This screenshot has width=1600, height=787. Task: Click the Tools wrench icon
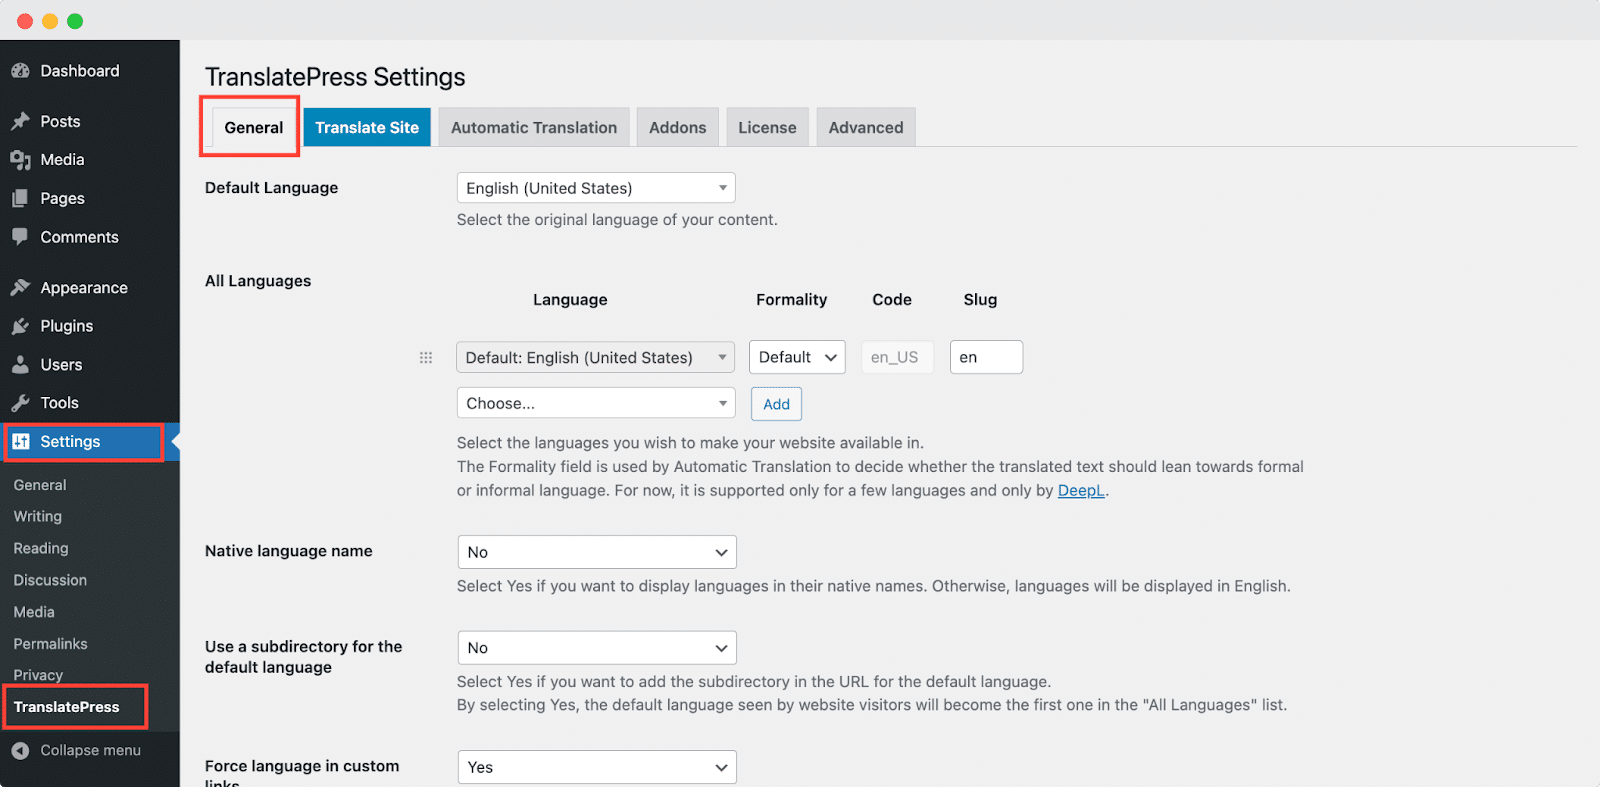(20, 403)
